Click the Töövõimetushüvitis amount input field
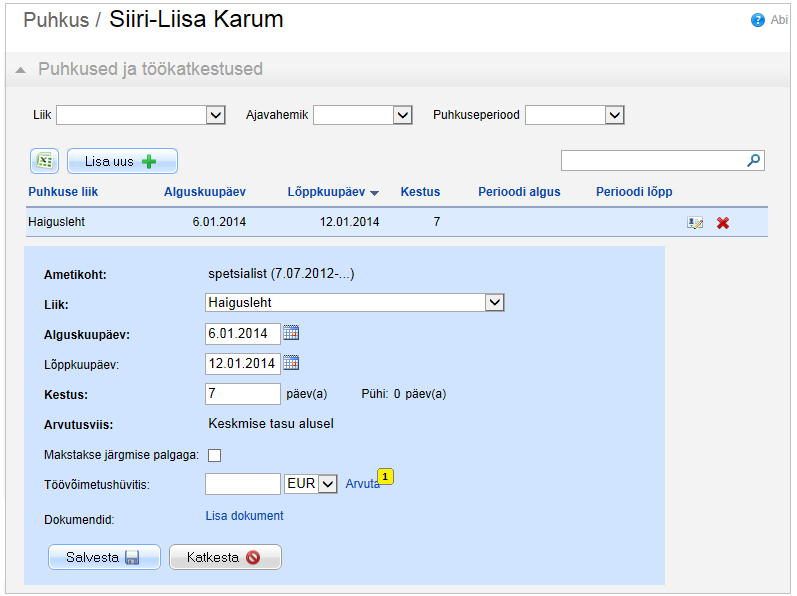Image resolution: width=797 pixels, height=596 pixels. 242,484
